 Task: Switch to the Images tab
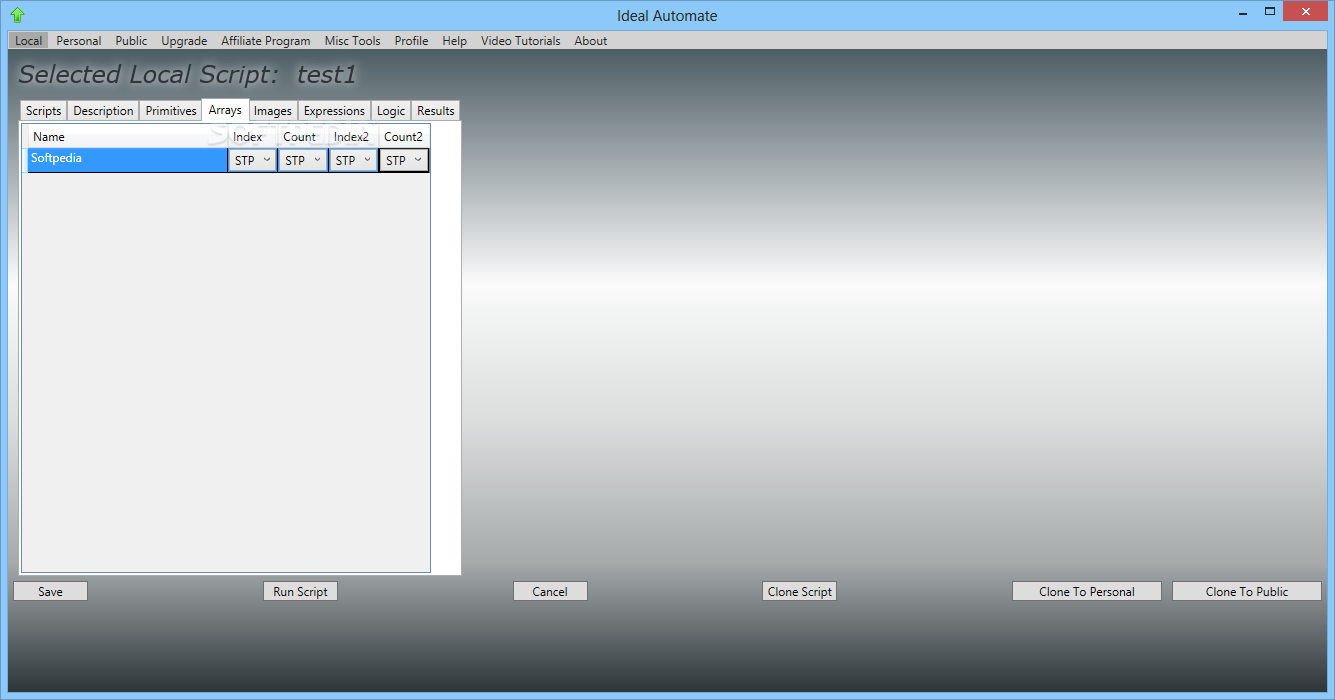pos(273,111)
